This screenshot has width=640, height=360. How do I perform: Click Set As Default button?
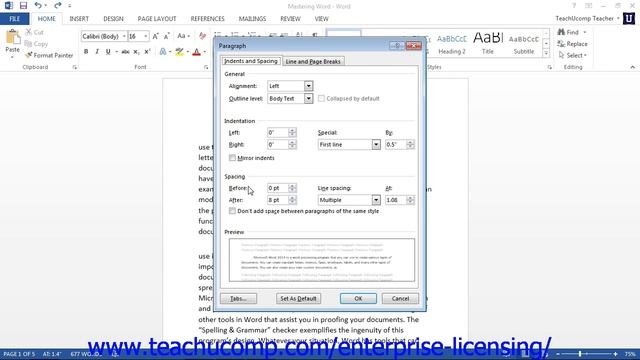point(298,298)
